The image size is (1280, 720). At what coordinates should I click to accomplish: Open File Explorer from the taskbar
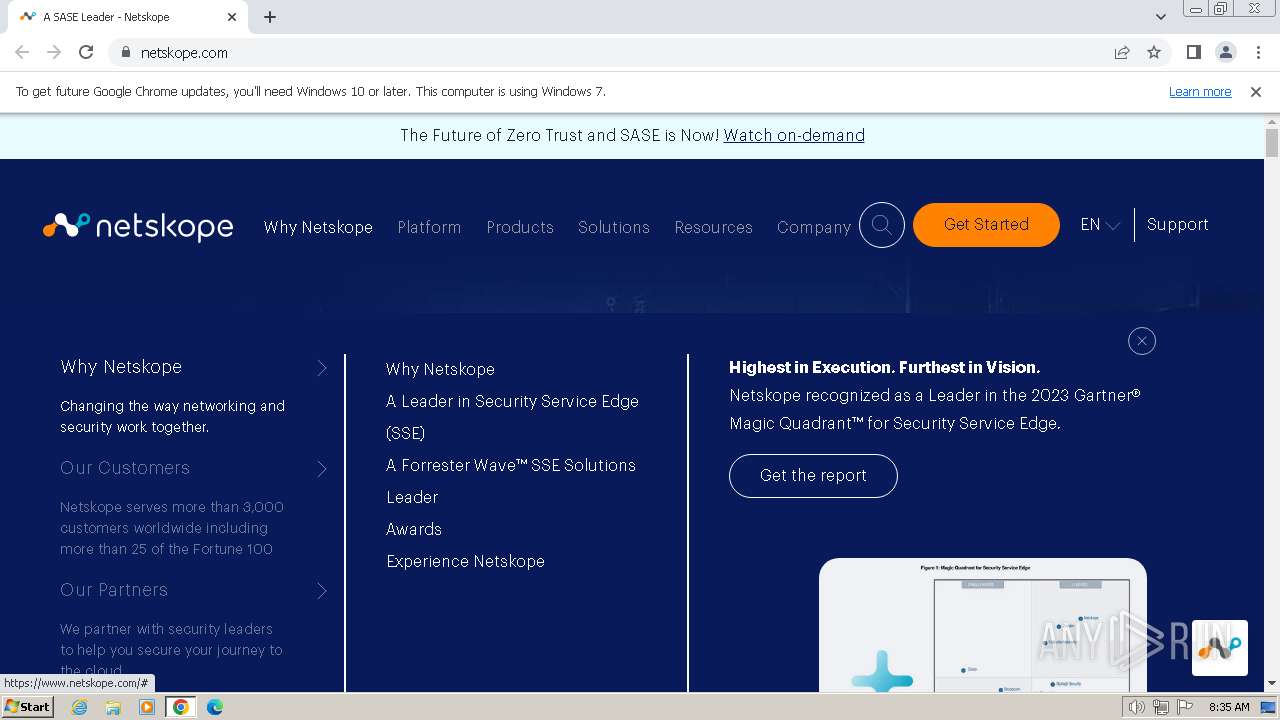pos(113,707)
